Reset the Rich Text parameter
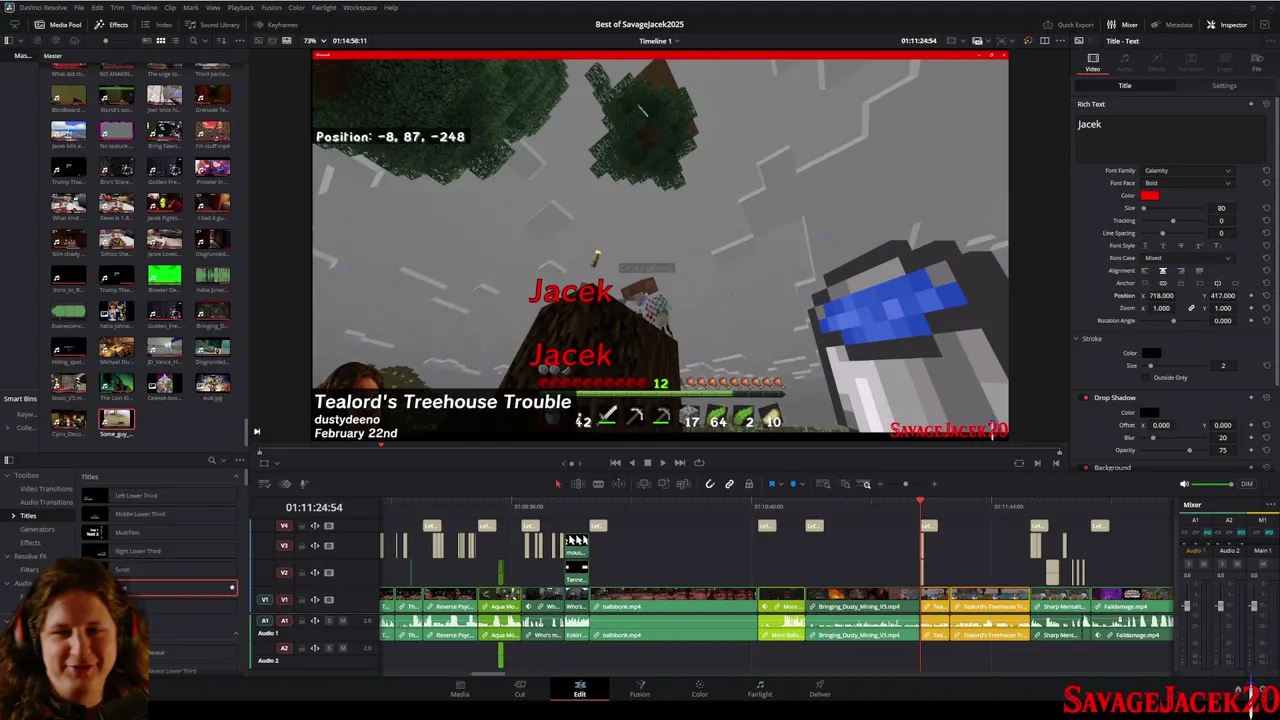Screen dimensions: 1280x720 pyautogui.click(x=1266, y=104)
